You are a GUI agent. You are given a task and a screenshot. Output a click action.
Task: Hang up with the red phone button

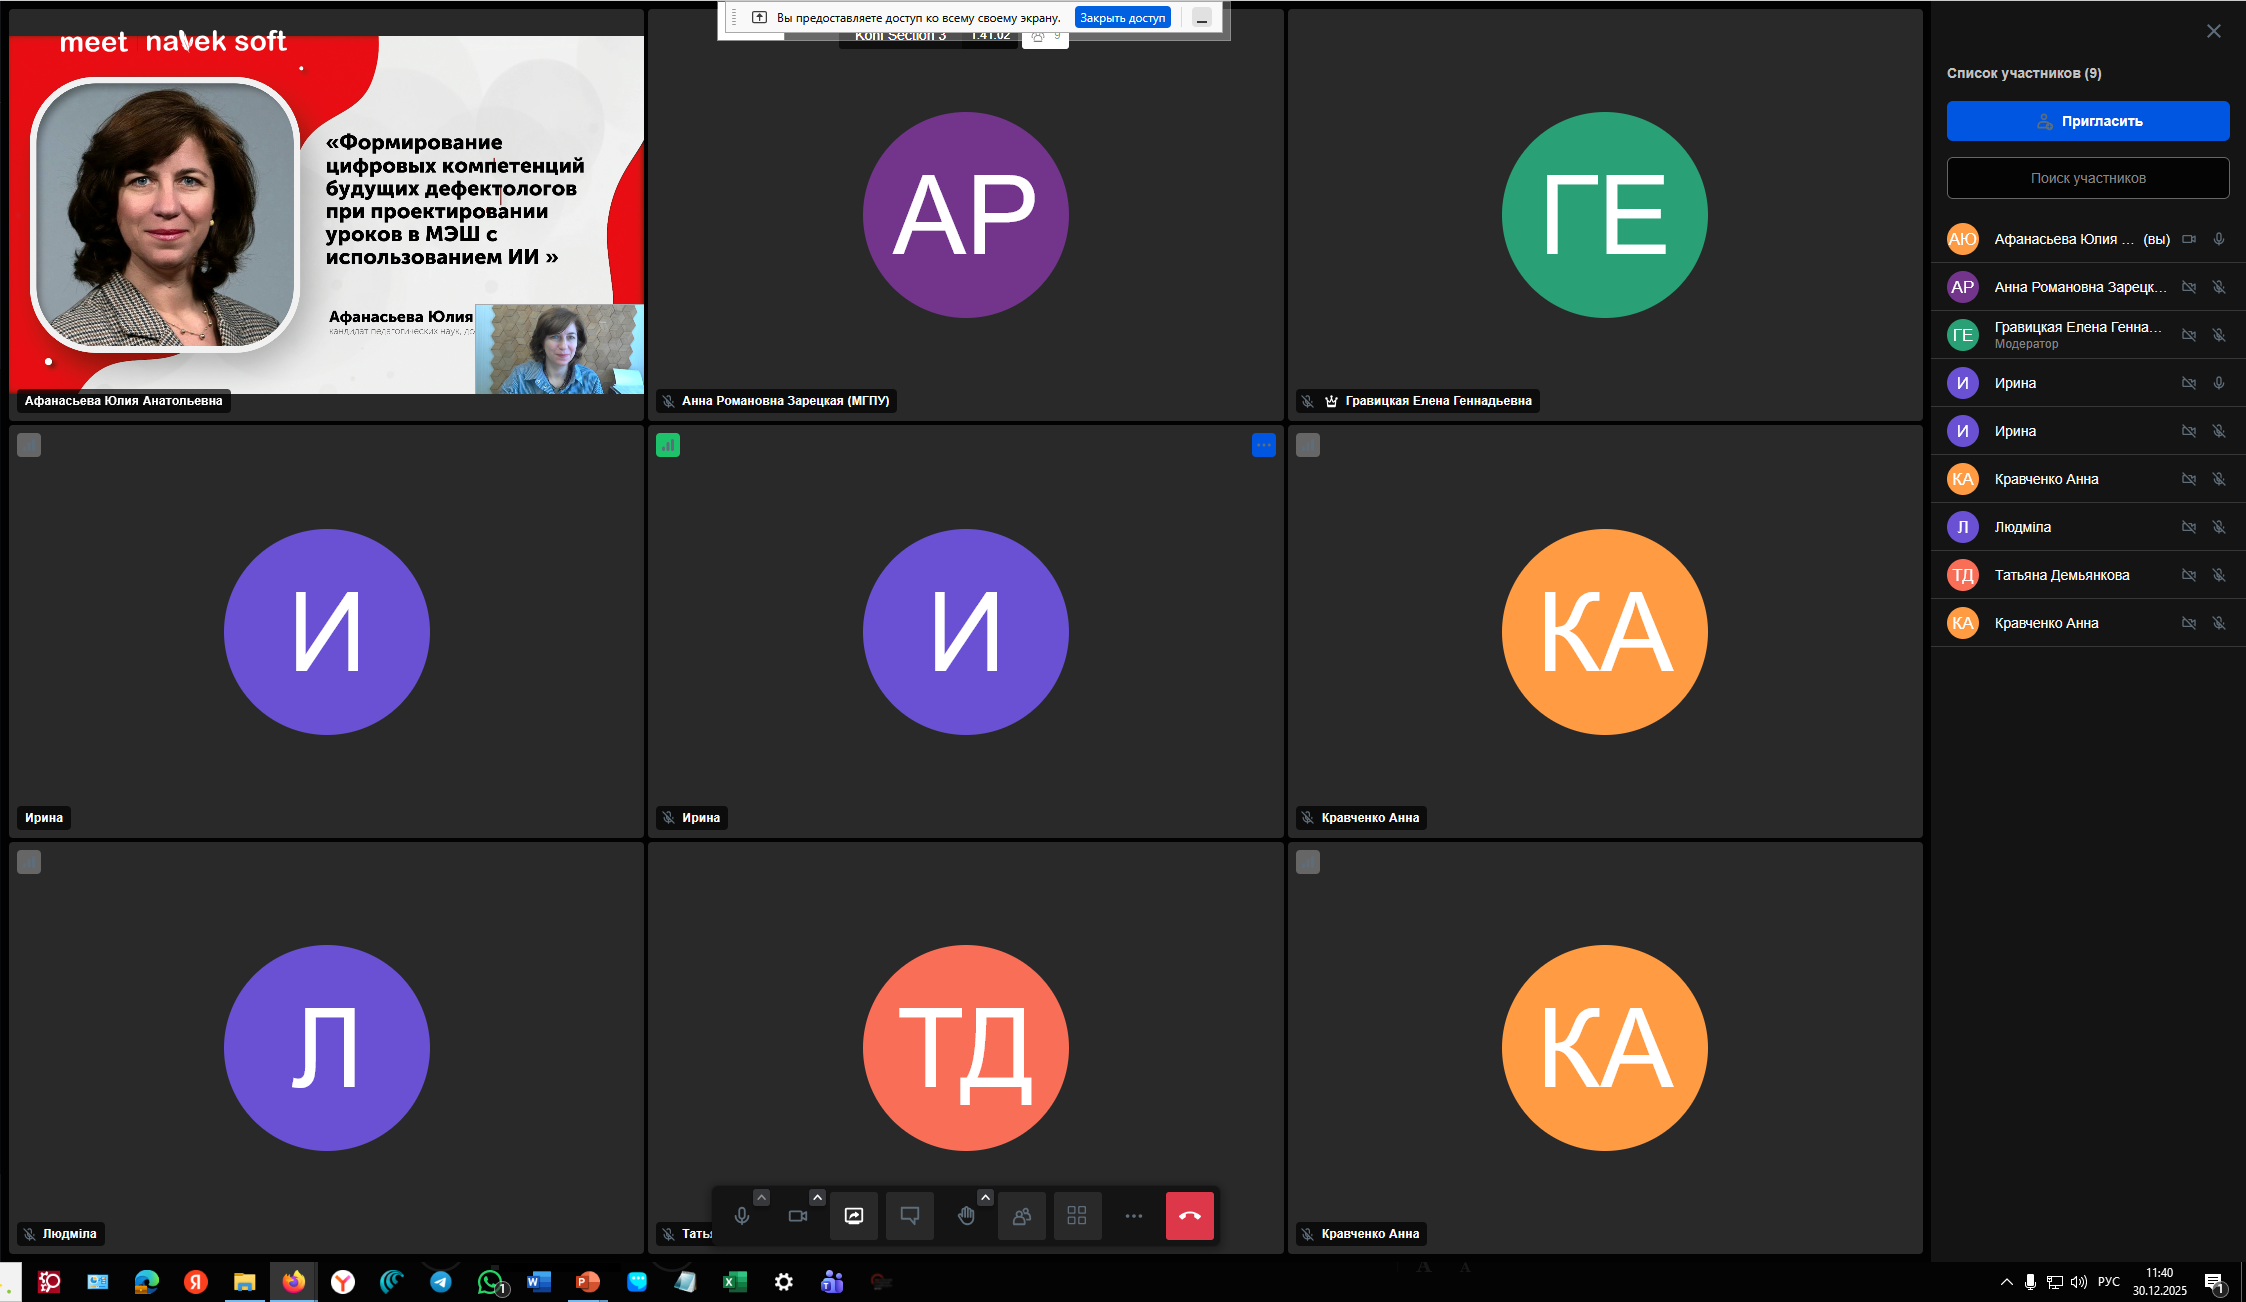(1189, 1216)
